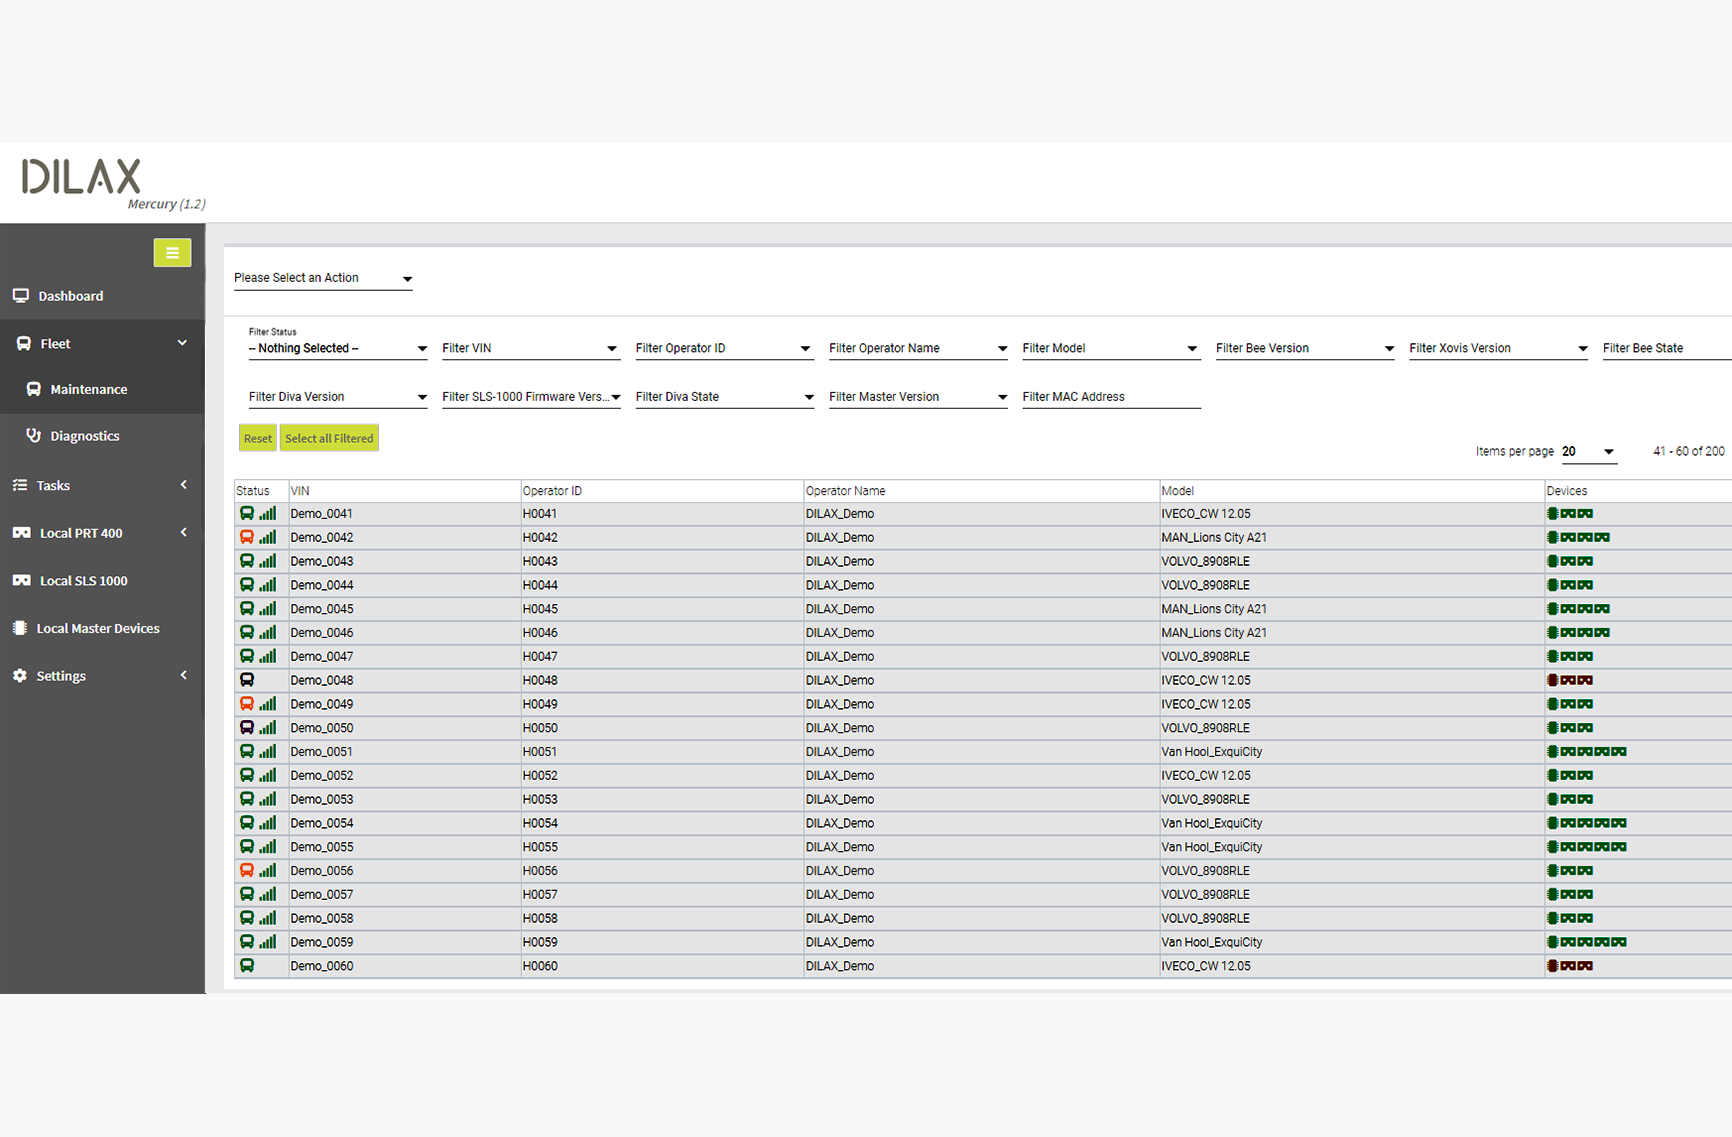Click the Settings gear icon
The height and width of the screenshot is (1137, 1732).
[20, 675]
